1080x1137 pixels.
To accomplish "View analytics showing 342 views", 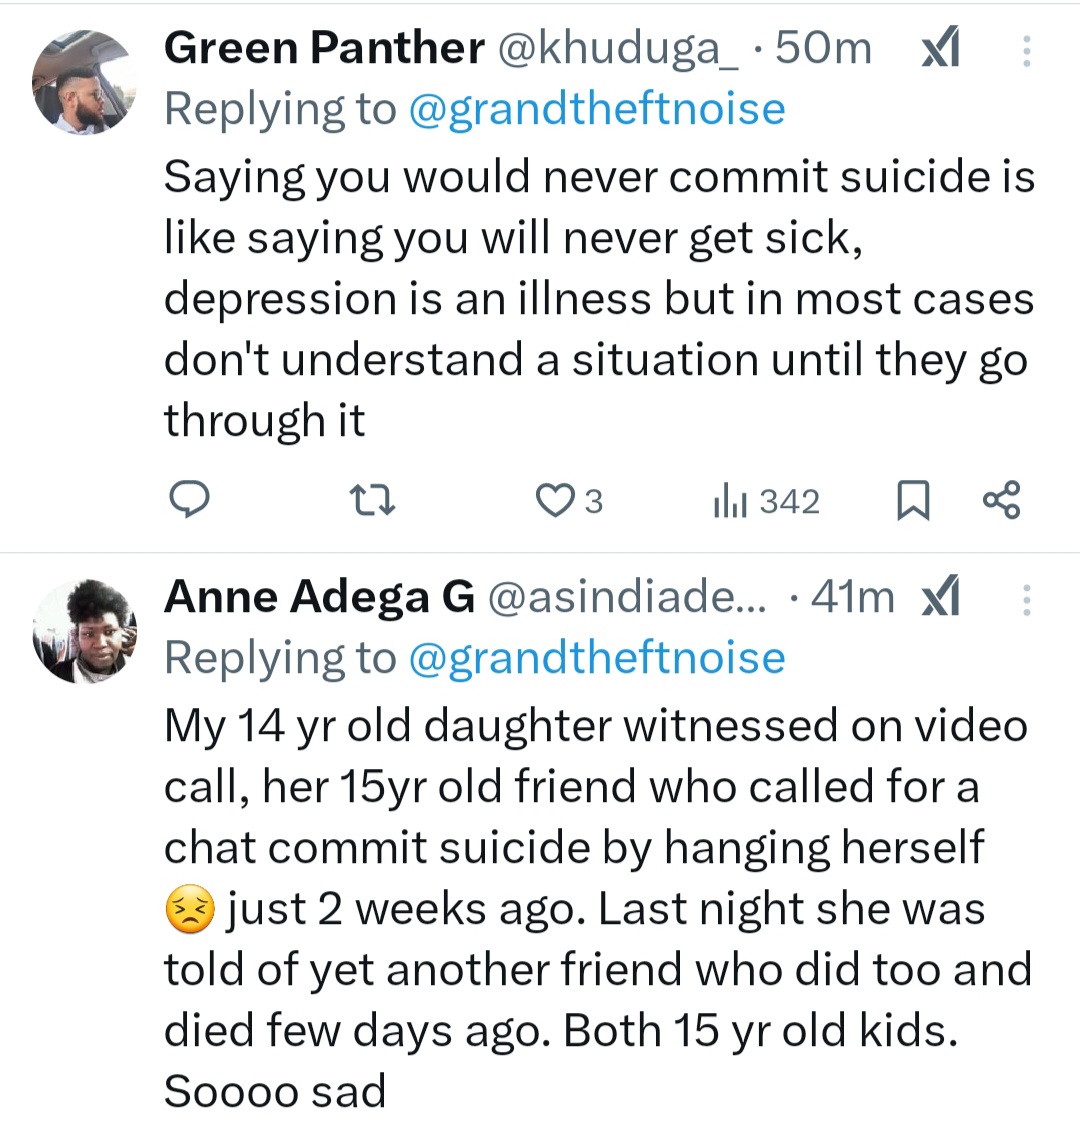I will (765, 500).
